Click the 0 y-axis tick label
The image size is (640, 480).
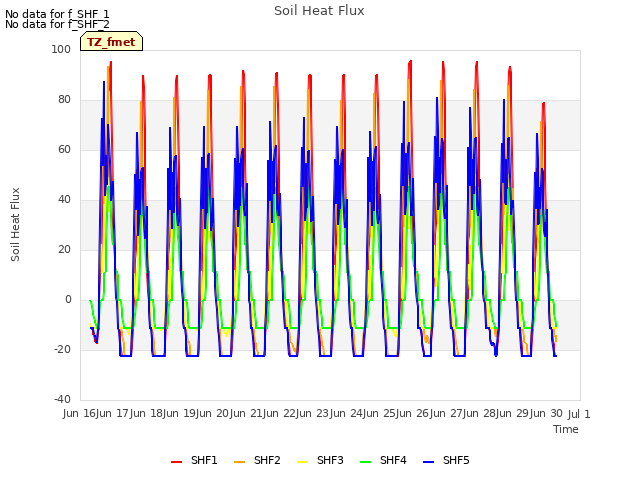[68, 300]
